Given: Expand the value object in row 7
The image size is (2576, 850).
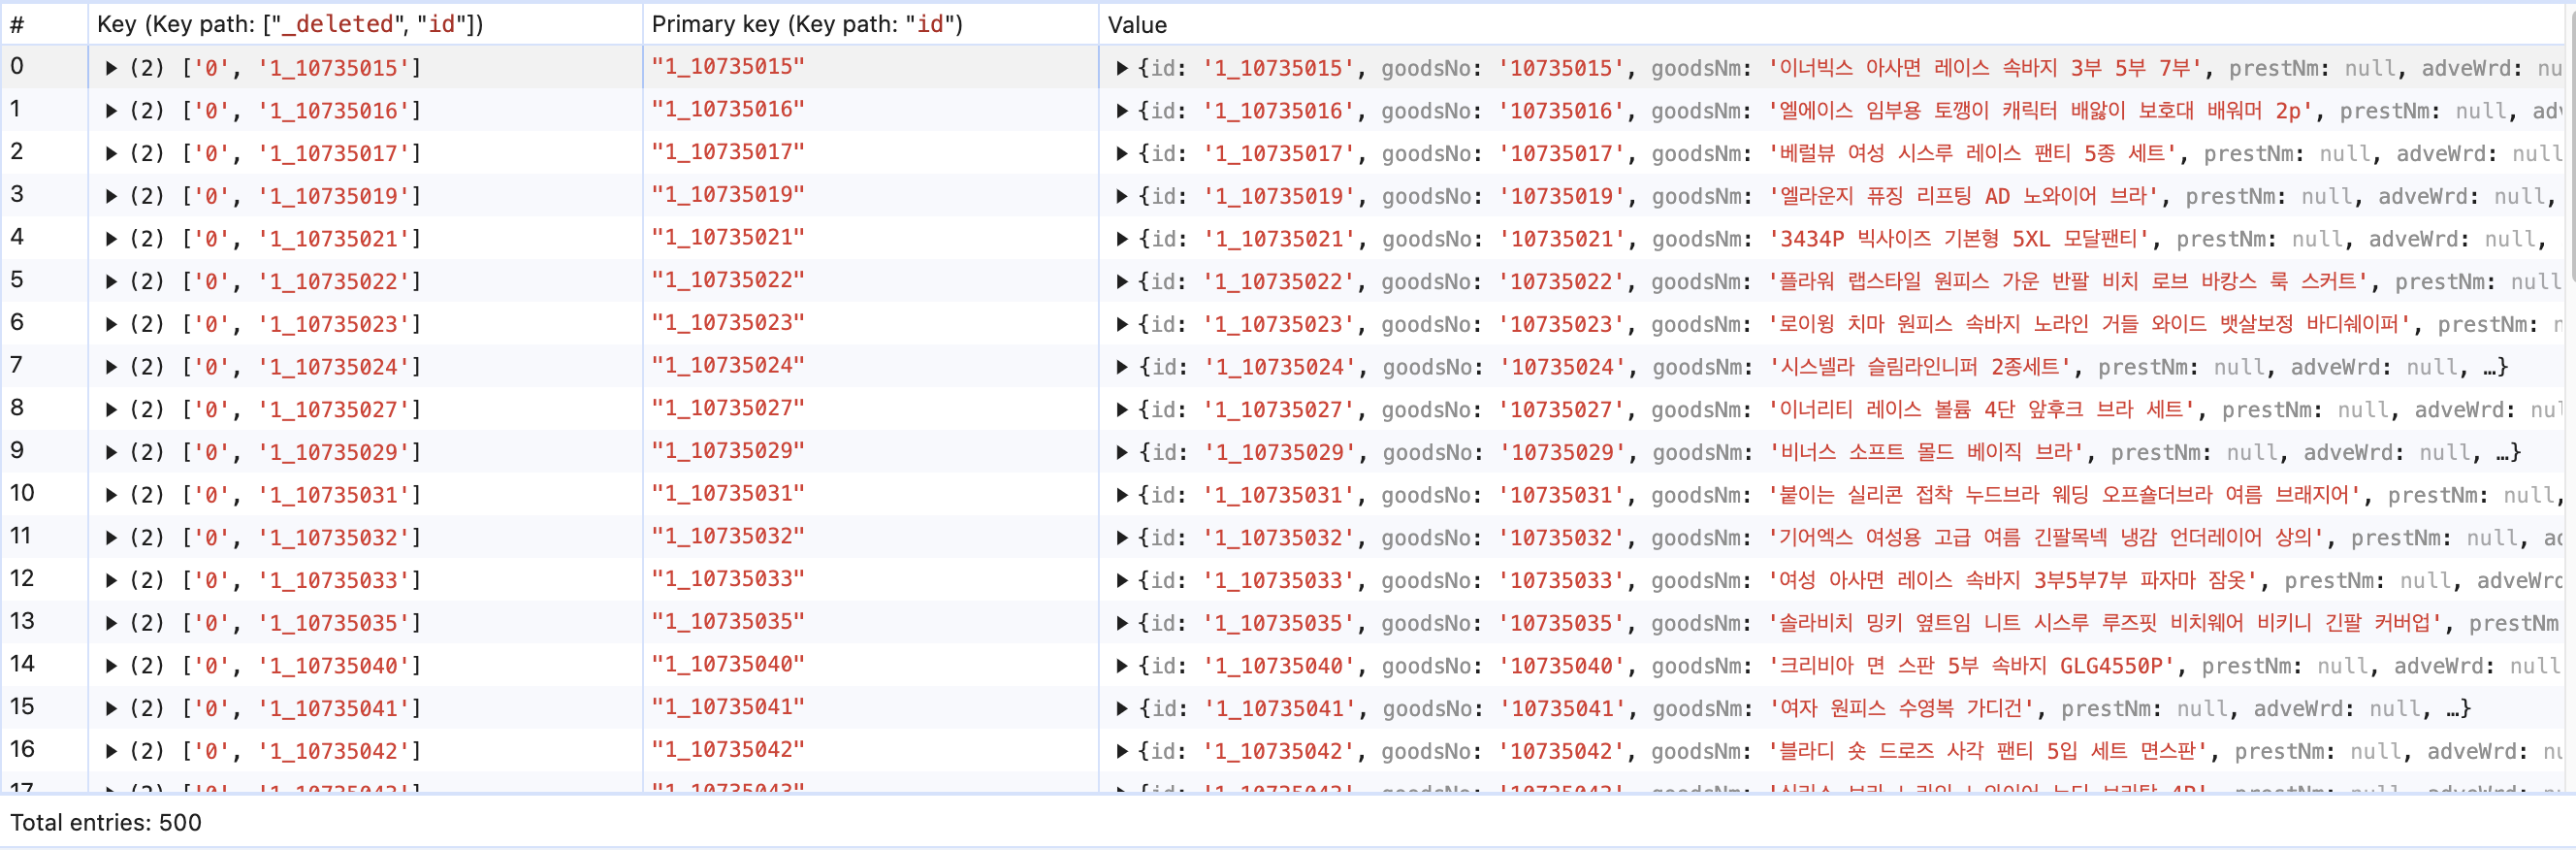Looking at the screenshot, I should (1121, 367).
